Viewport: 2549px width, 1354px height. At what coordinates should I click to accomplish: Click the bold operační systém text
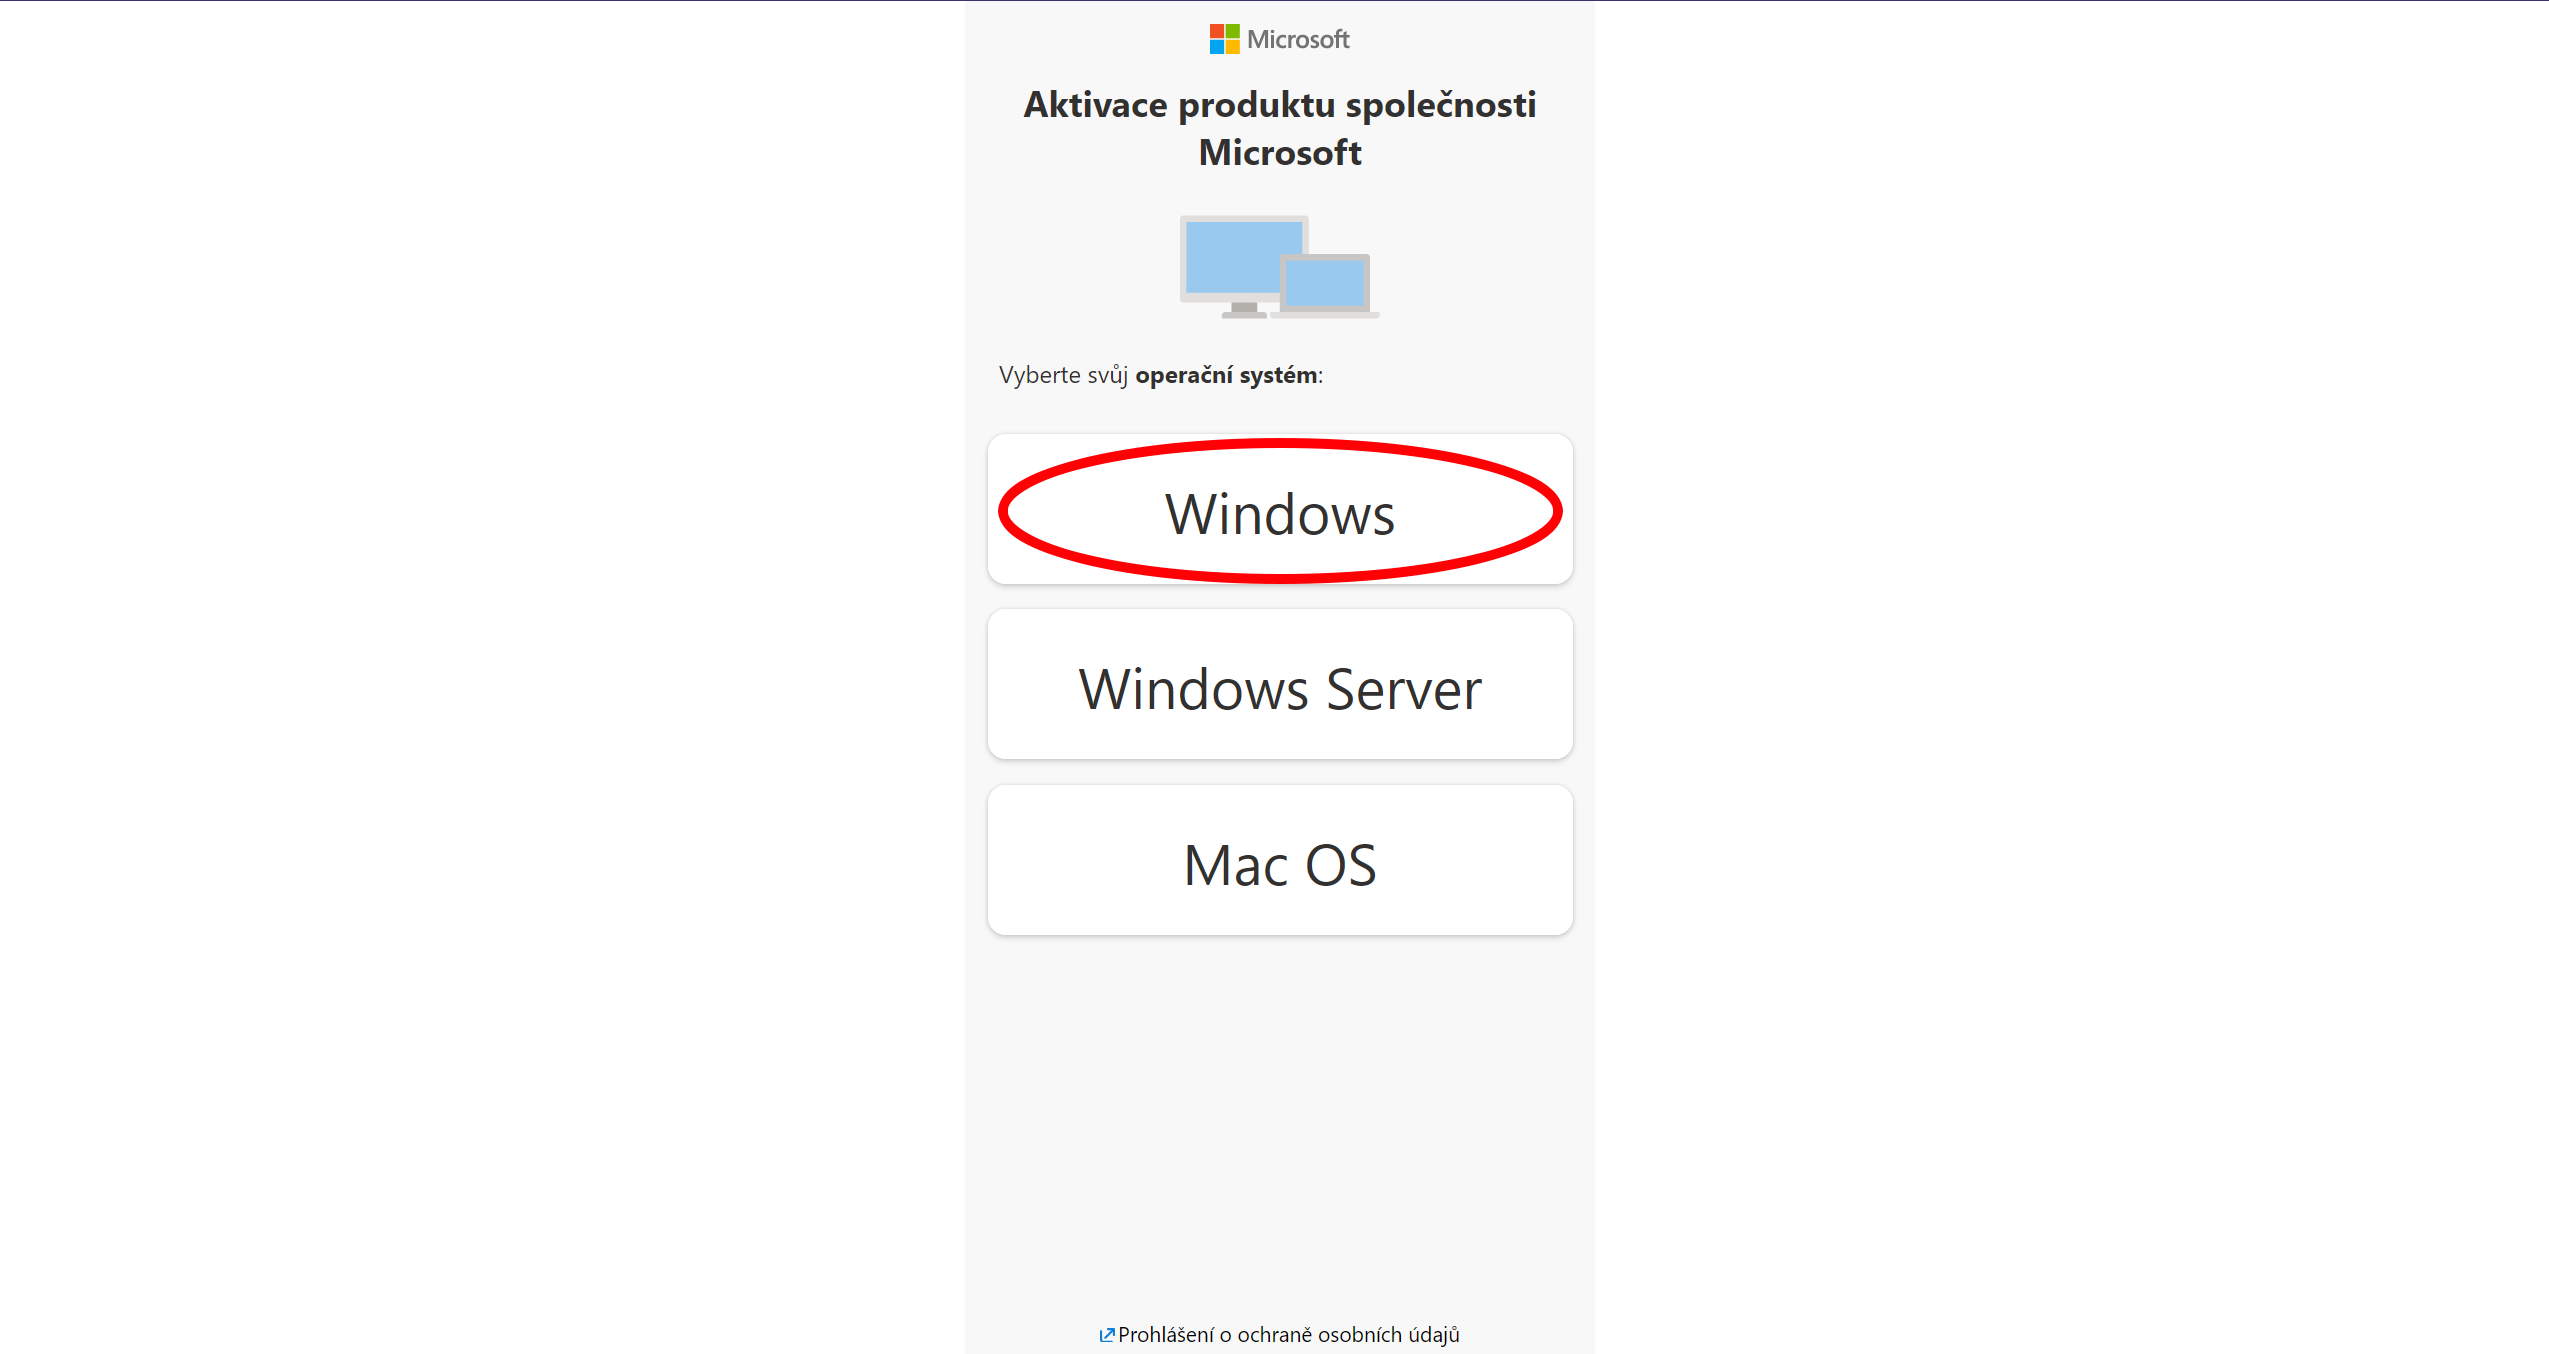pyautogui.click(x=1226, y=375)
